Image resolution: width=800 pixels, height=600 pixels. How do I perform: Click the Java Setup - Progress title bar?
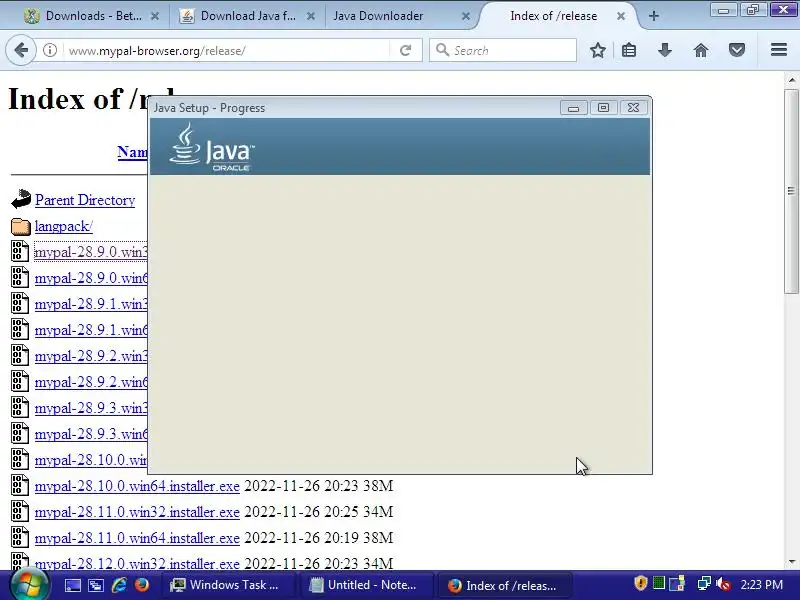(x=352, y=108)
